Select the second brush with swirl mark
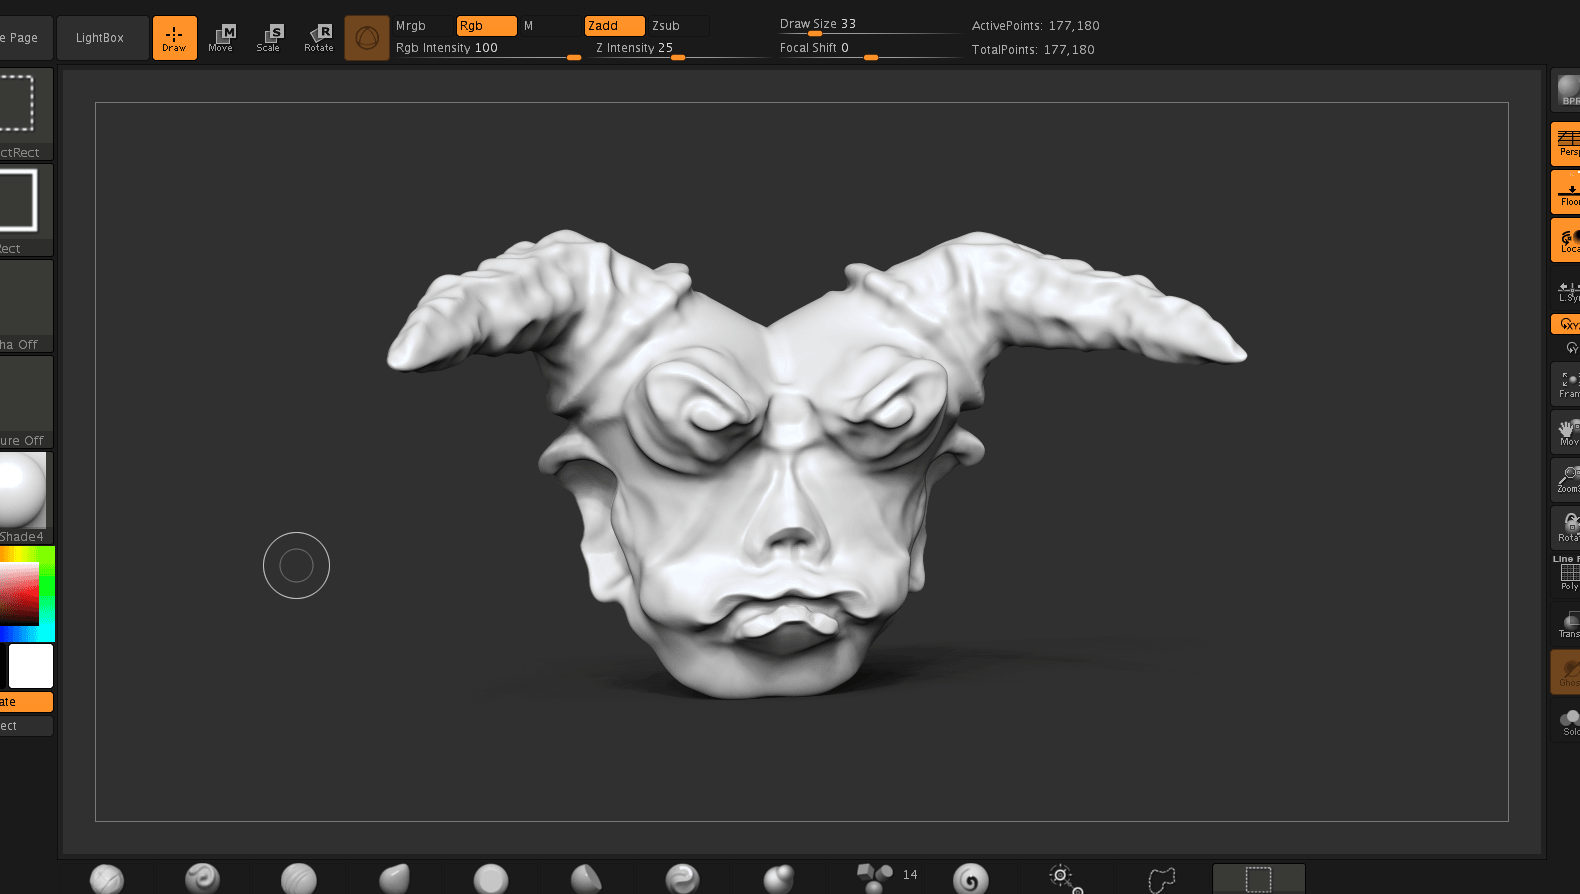 click(202, 879)
